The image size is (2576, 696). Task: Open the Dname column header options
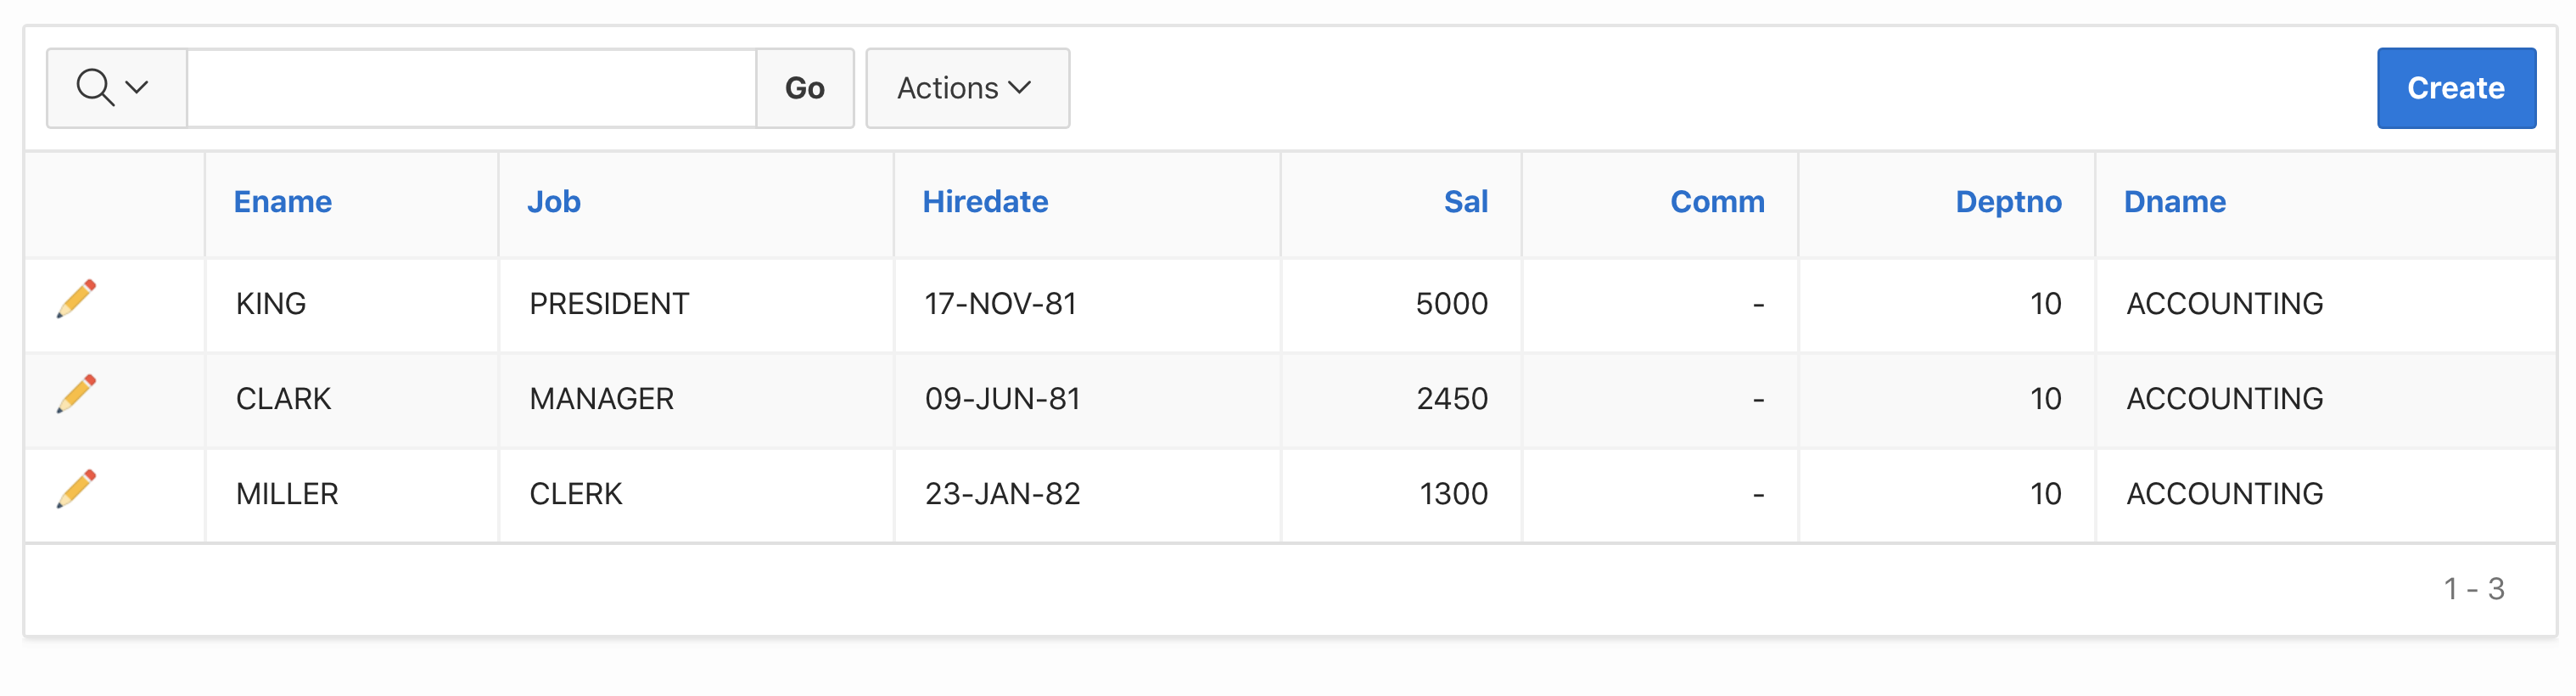pos(2174,202)
